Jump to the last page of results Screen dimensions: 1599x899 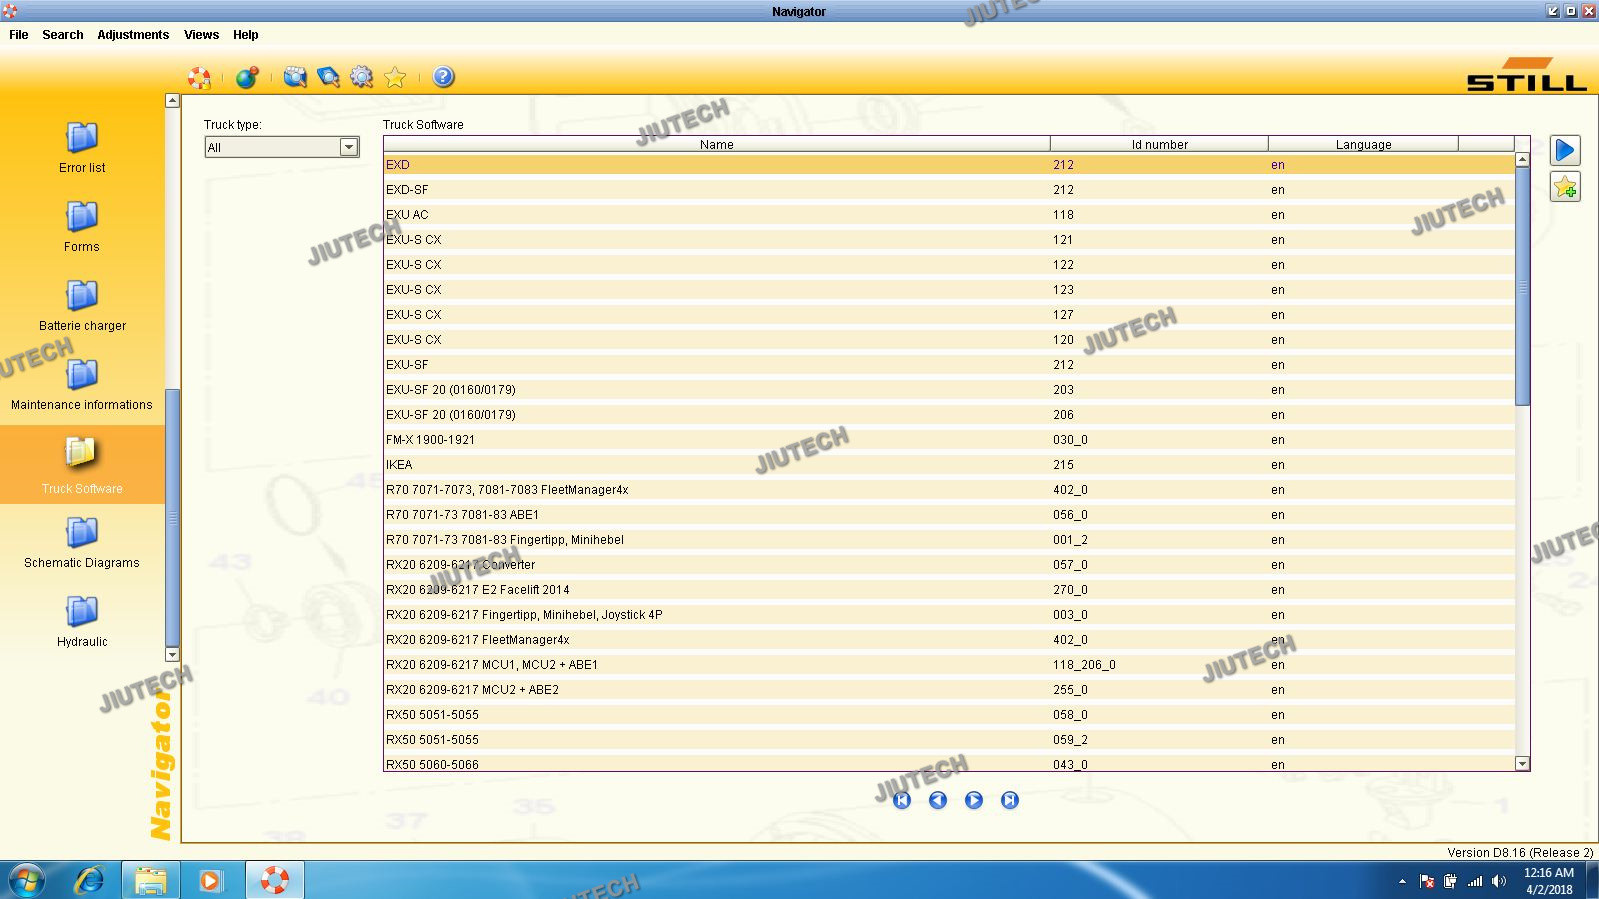[1010, 800]
